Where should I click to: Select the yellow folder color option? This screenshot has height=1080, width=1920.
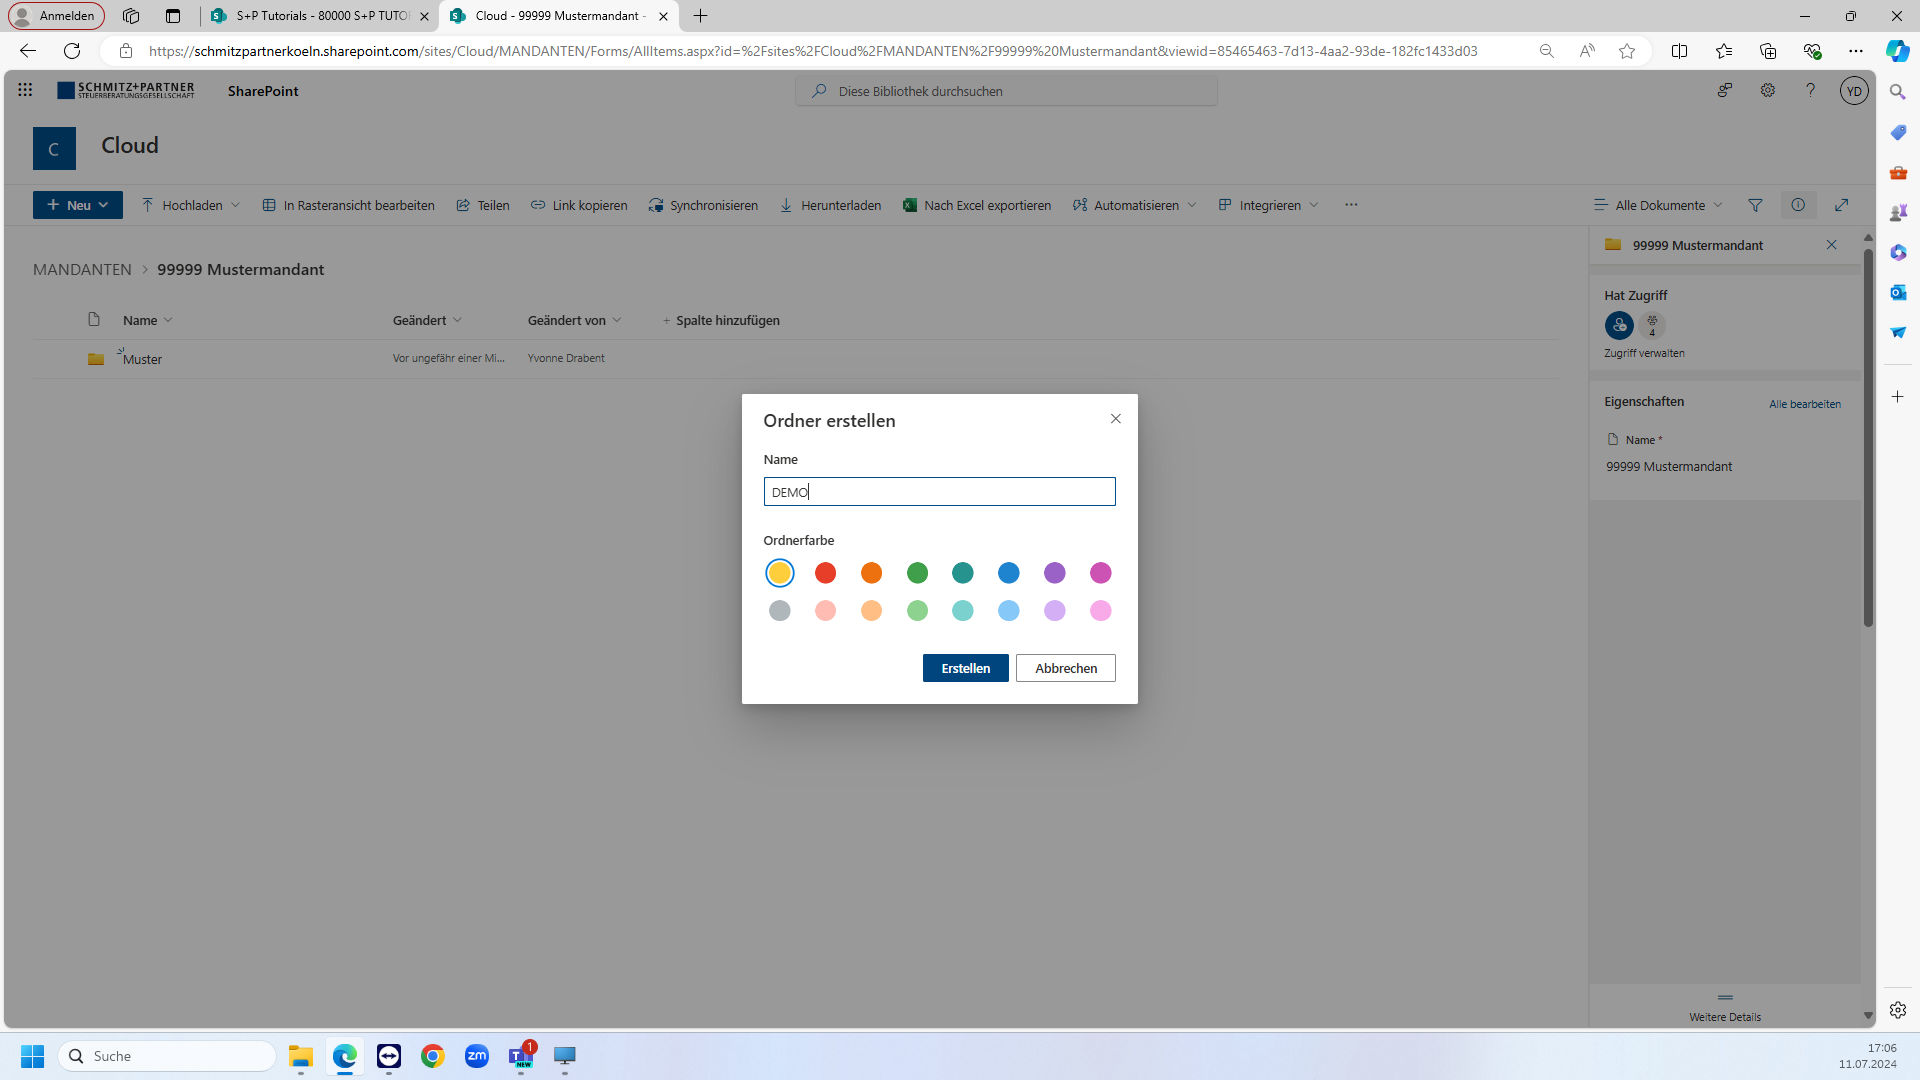(780, 573)
